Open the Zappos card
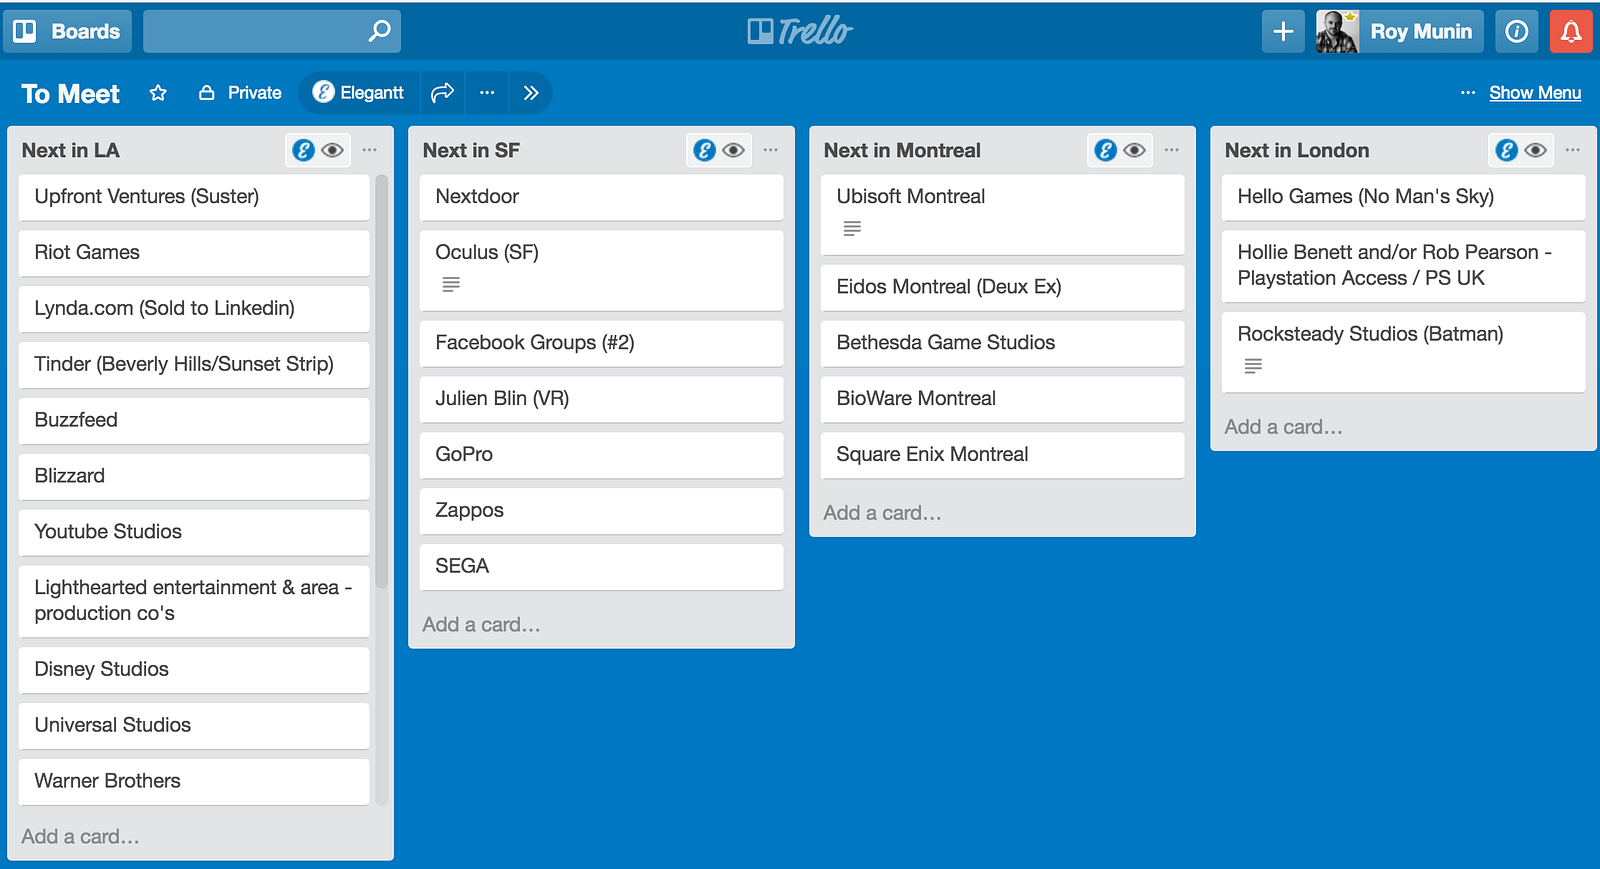The height and width of the screenshot is (869, 1600). coord(601,511)
